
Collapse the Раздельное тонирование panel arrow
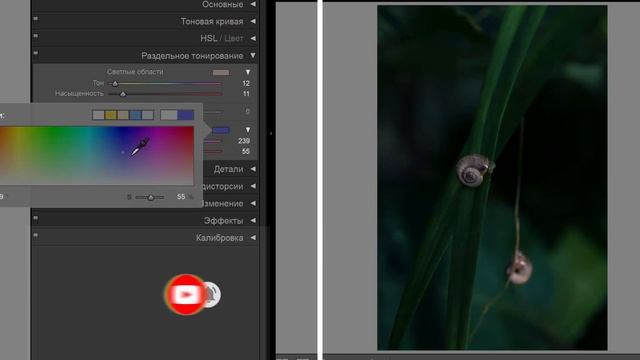(253, 56)
